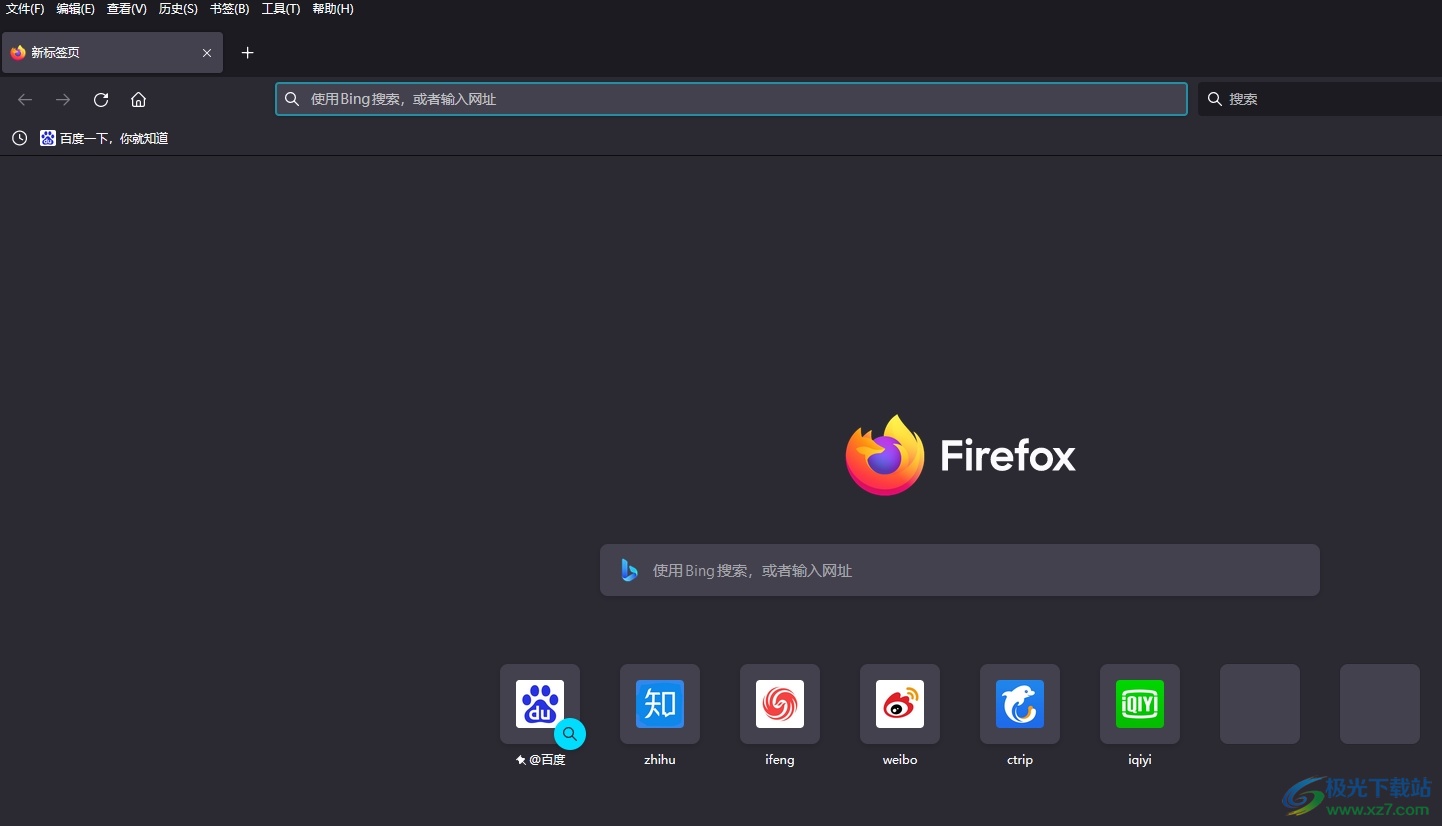Open the 帮助(H) menu
This screenshot has height=826, width=1442.
click(333, 9)
